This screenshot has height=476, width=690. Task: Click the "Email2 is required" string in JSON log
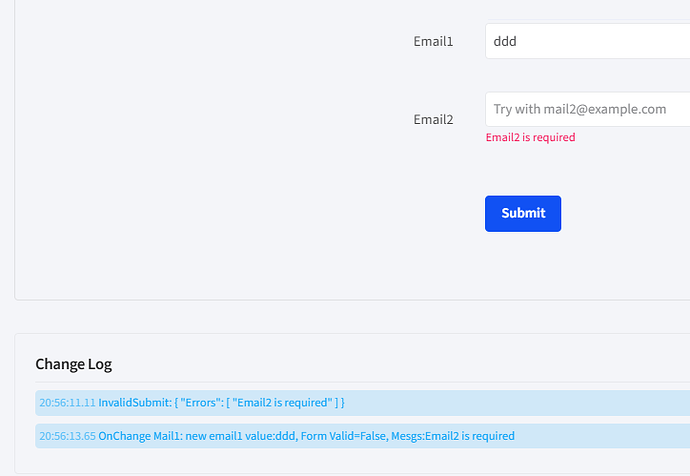click(282, 403)
